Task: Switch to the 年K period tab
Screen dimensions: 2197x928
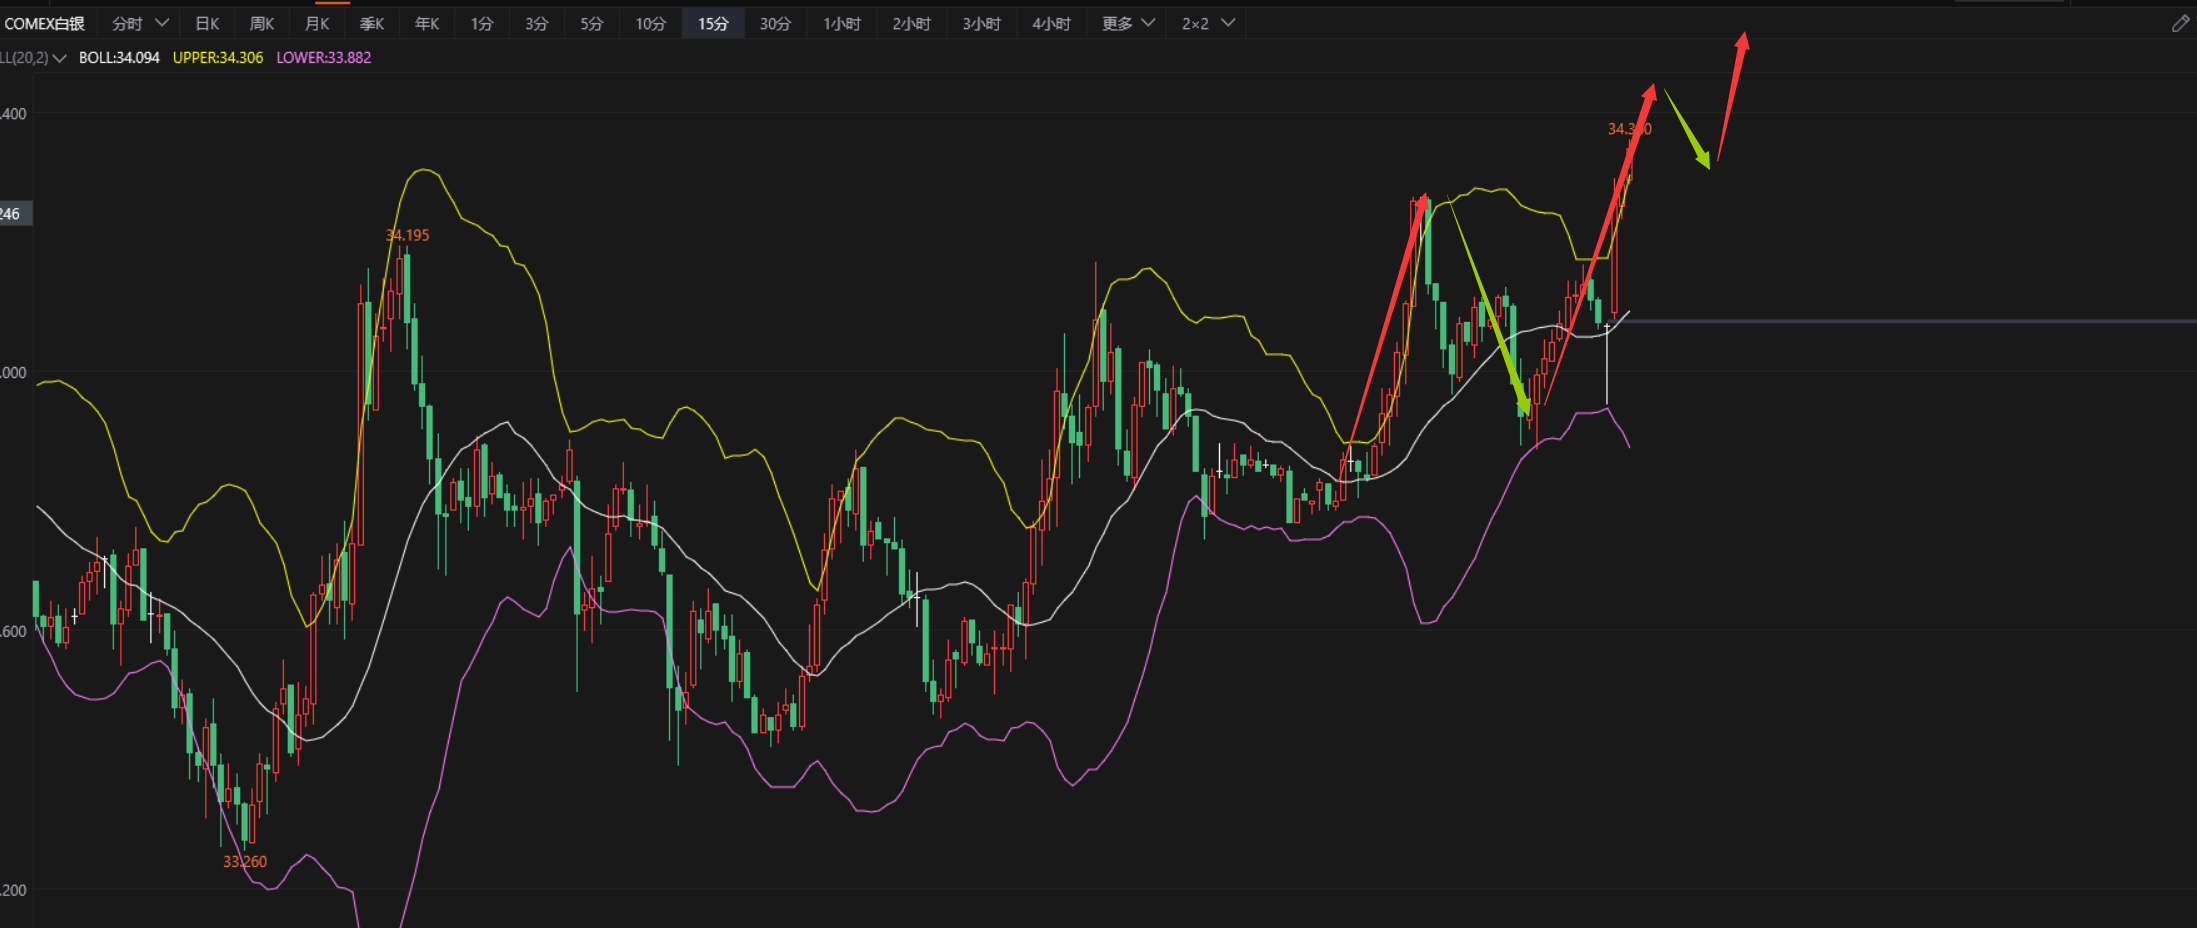Action: coord(427,23)
